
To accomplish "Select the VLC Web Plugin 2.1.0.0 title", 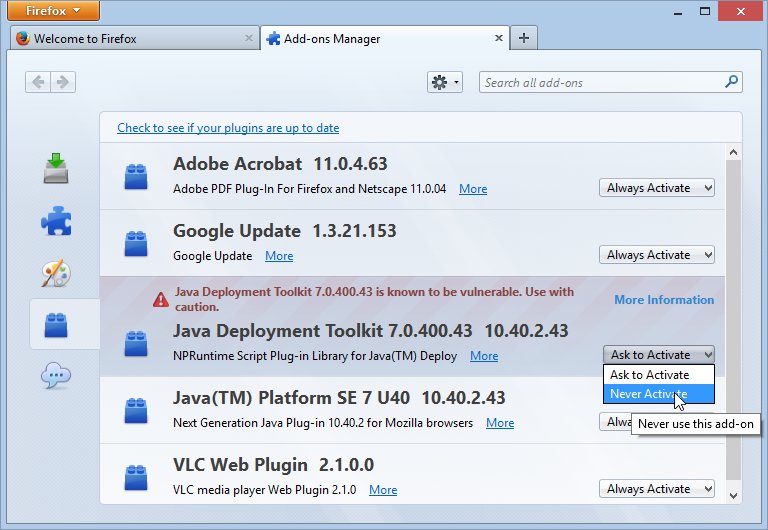I will 273,465.
